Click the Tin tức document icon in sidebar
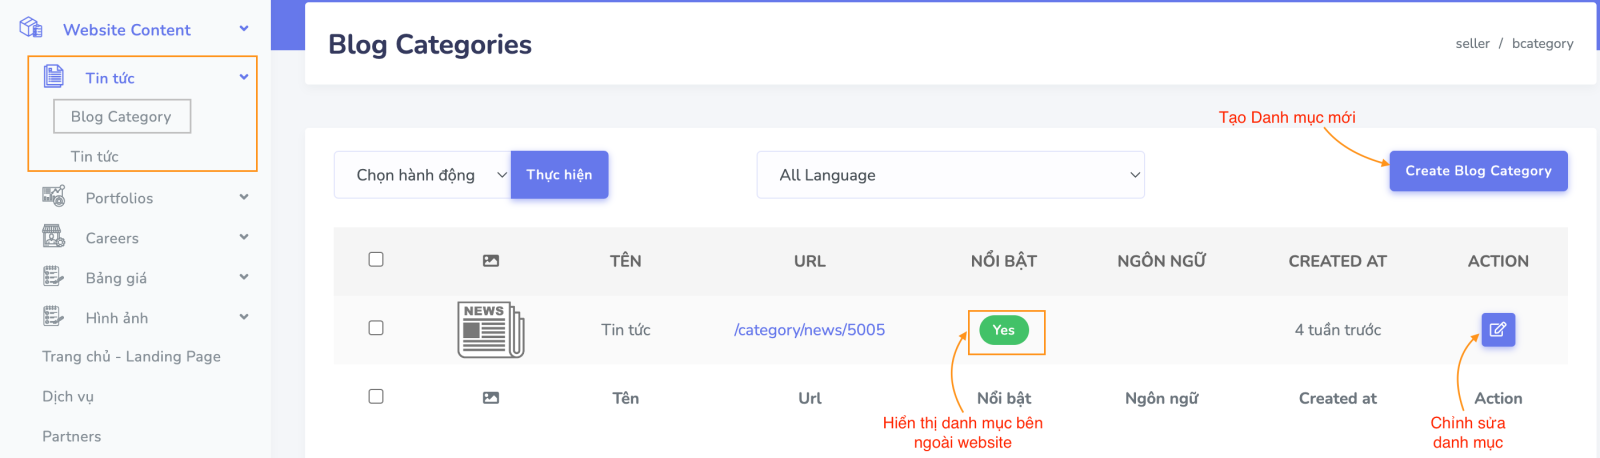 54,76
